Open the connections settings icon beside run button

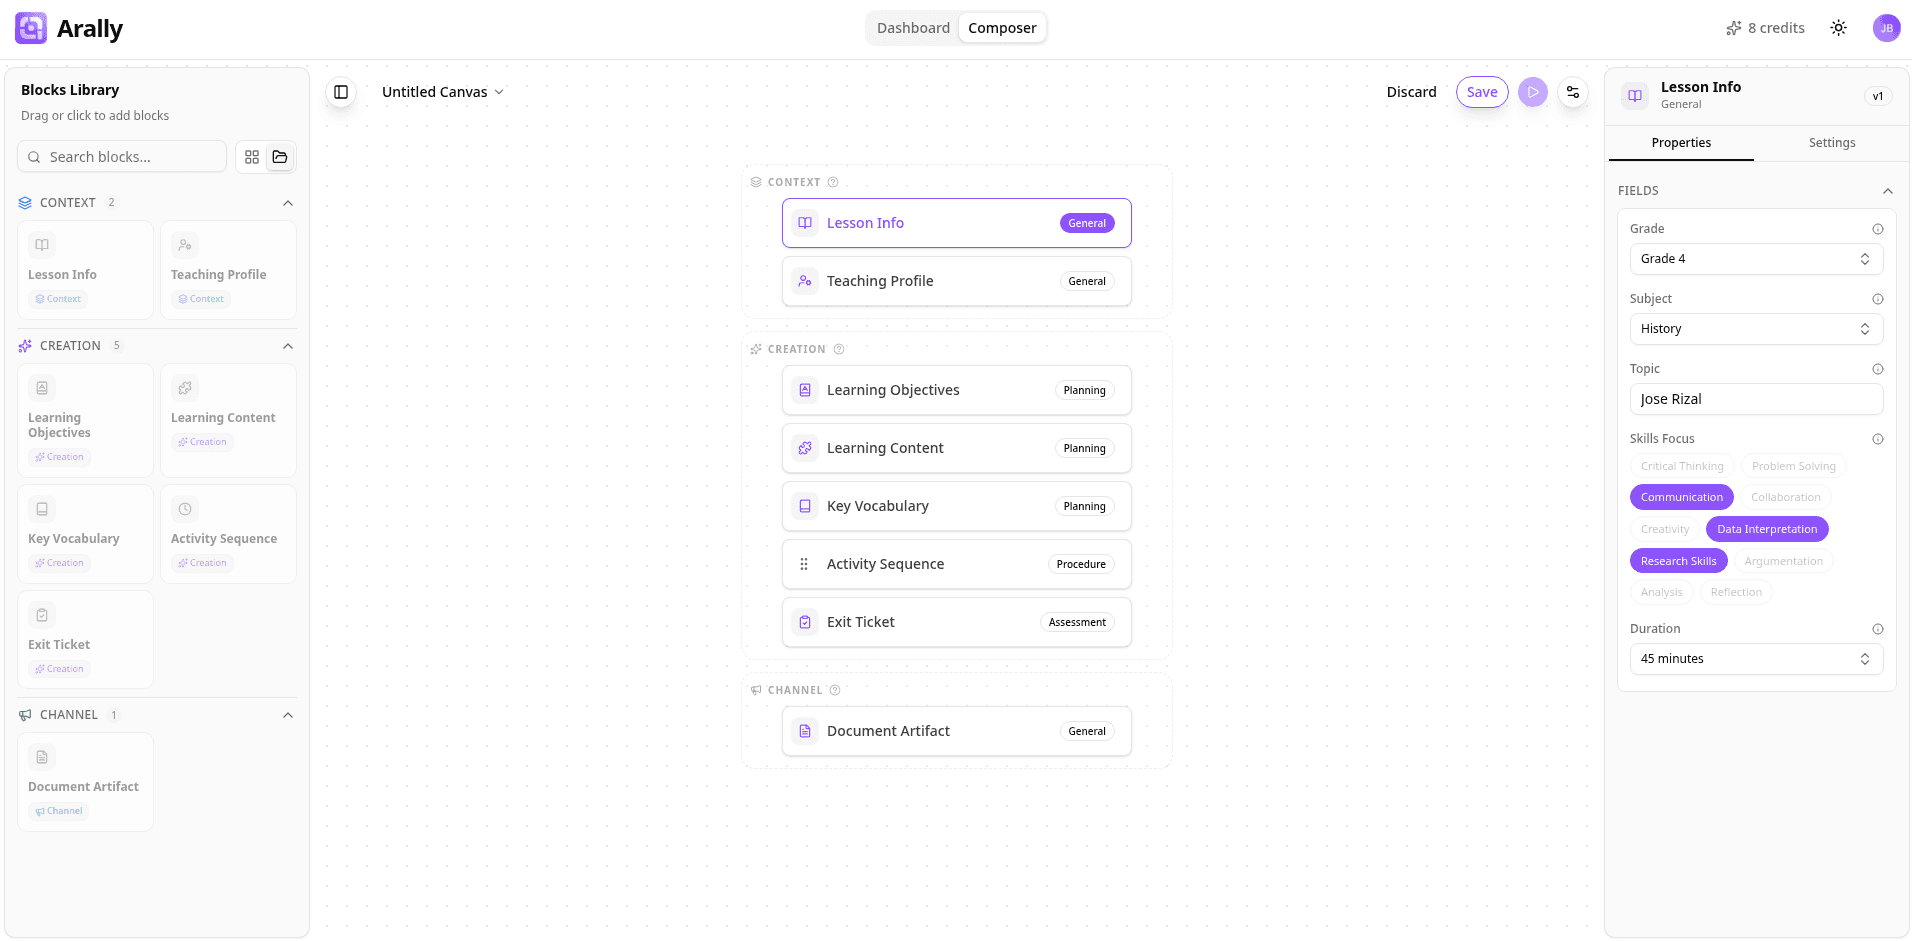[1573, 91]
